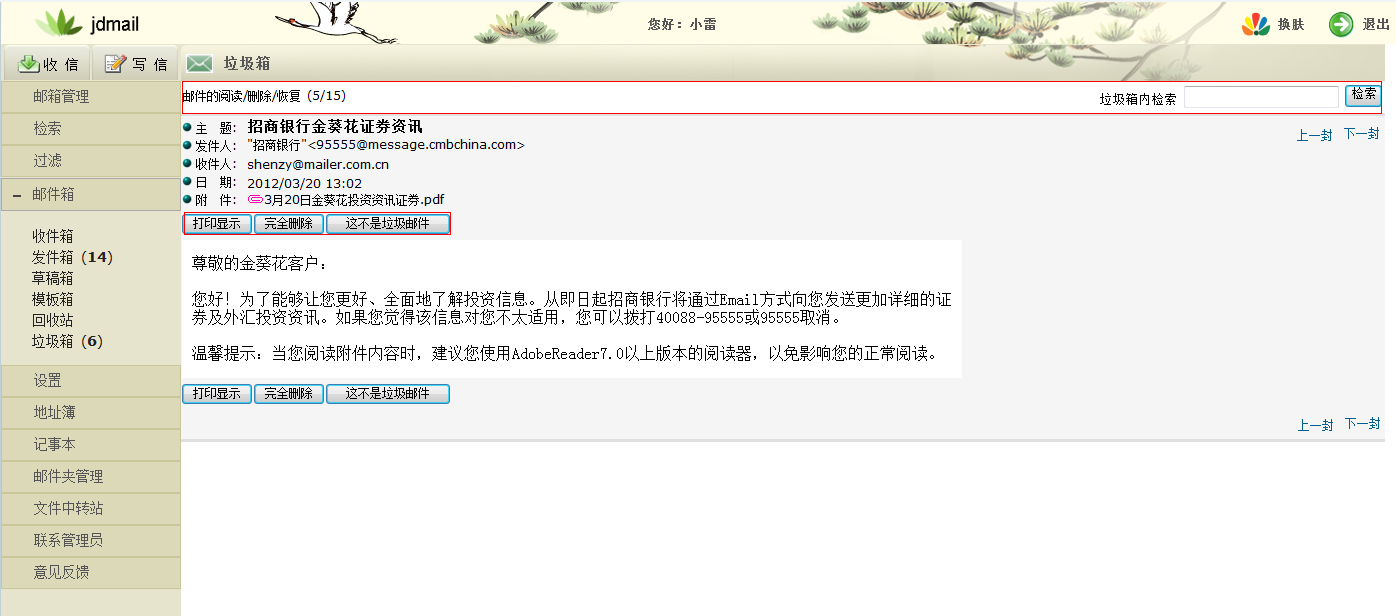The width and height of the screenshot is (1396, 616).
Task: Click the jdmail logo icon
Action: (65, 22)
